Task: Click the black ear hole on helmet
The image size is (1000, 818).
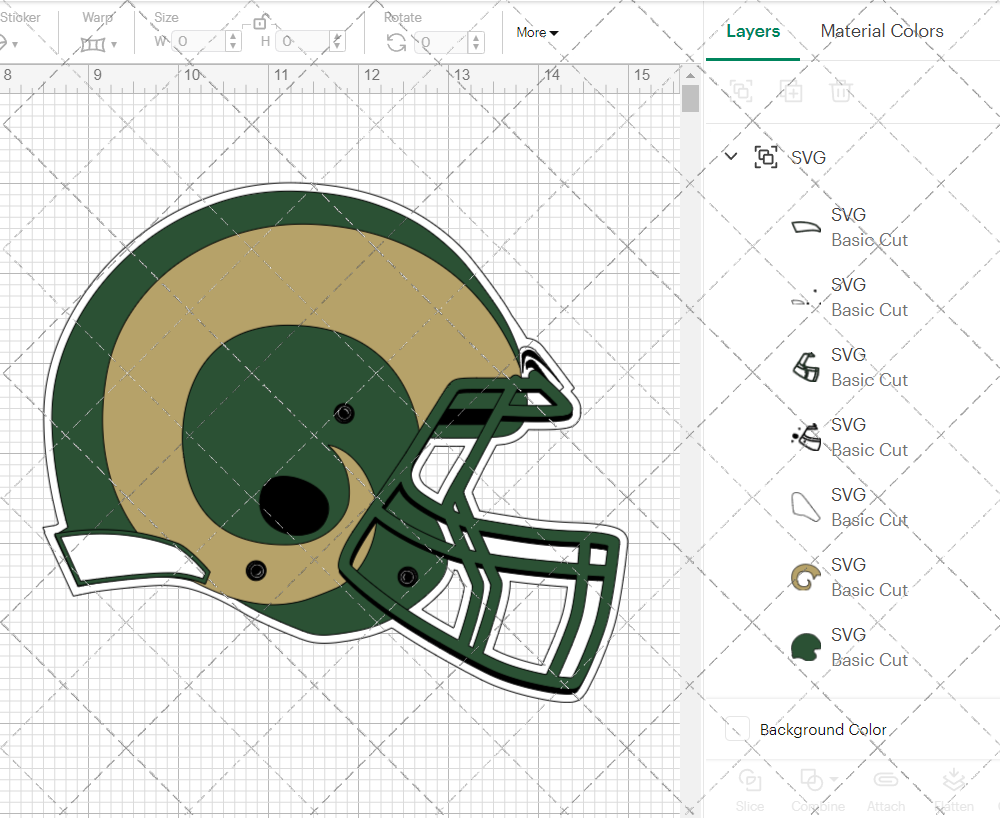Action: (294, 506)
